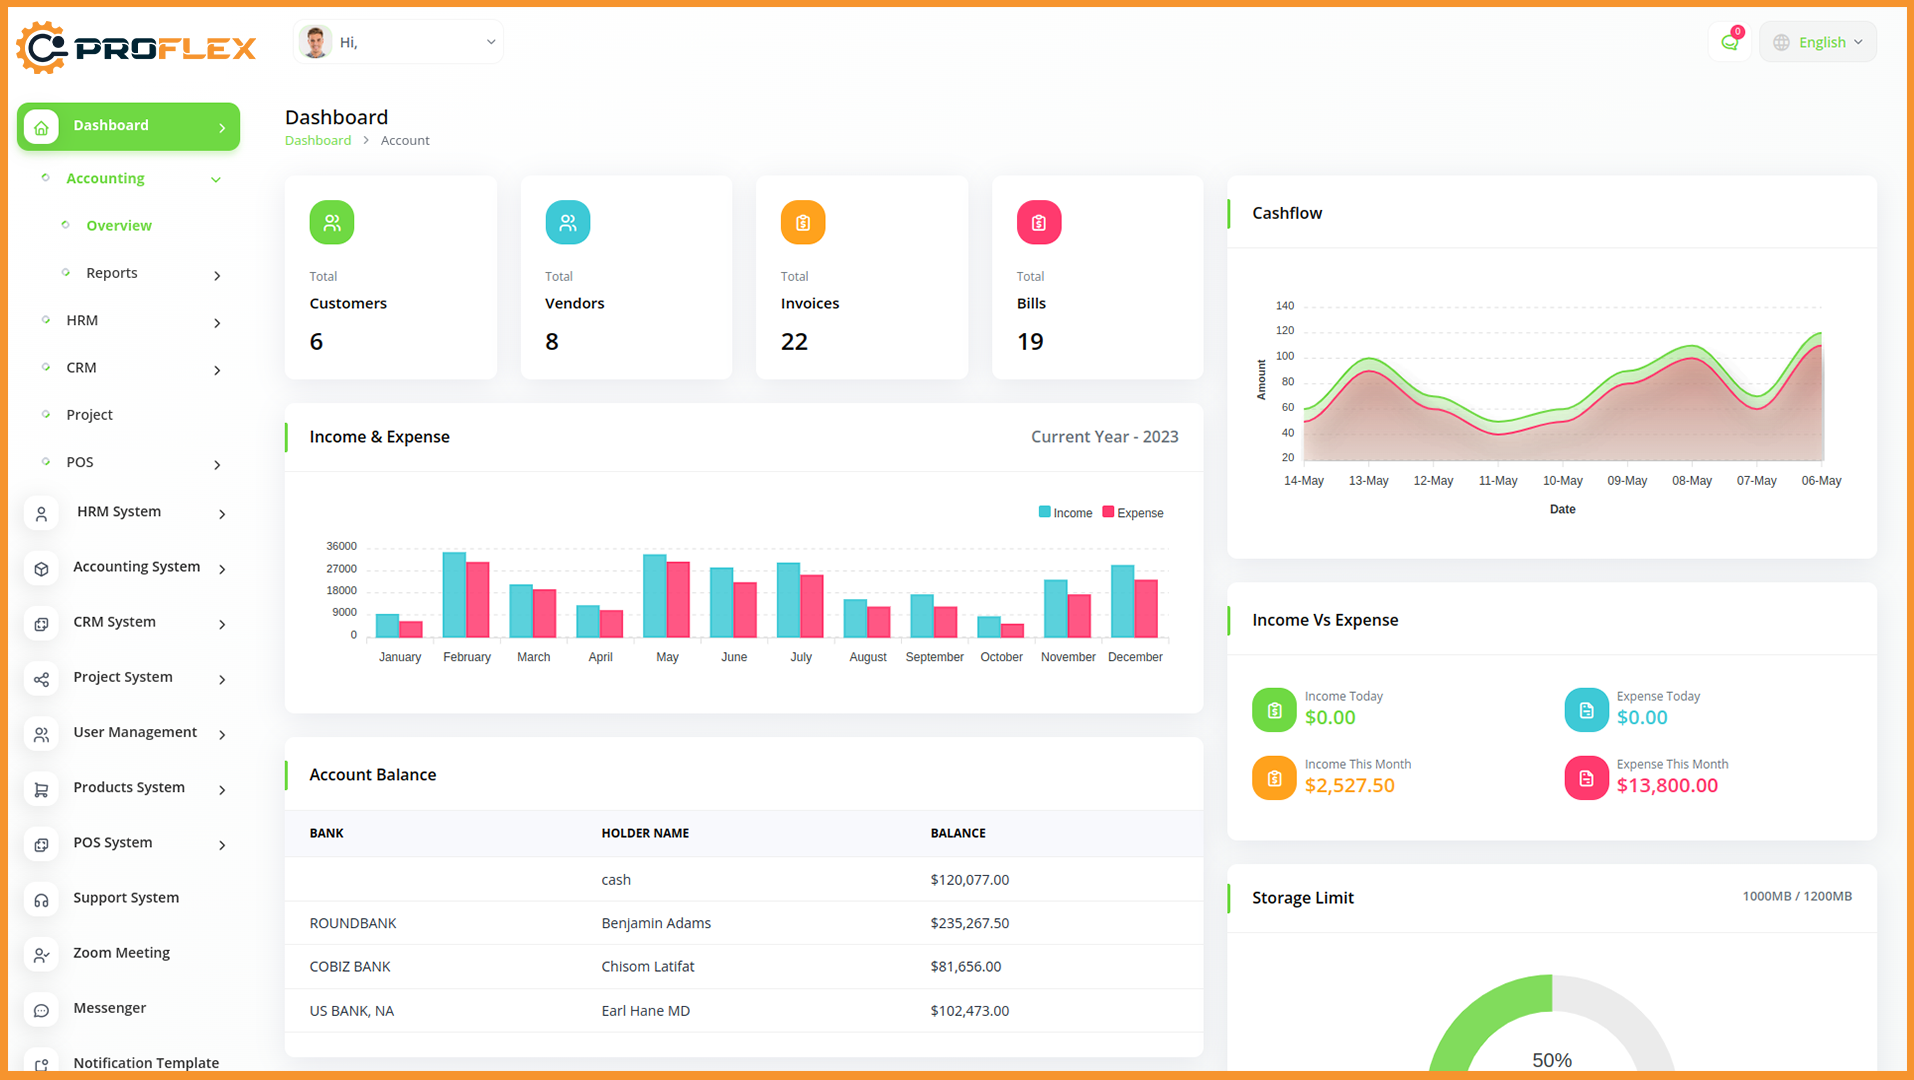Image resolution: width=1914 pixels, height=1080 pixels.
Task: Click the Total Invoices card
Action: (x=862, y=277)
